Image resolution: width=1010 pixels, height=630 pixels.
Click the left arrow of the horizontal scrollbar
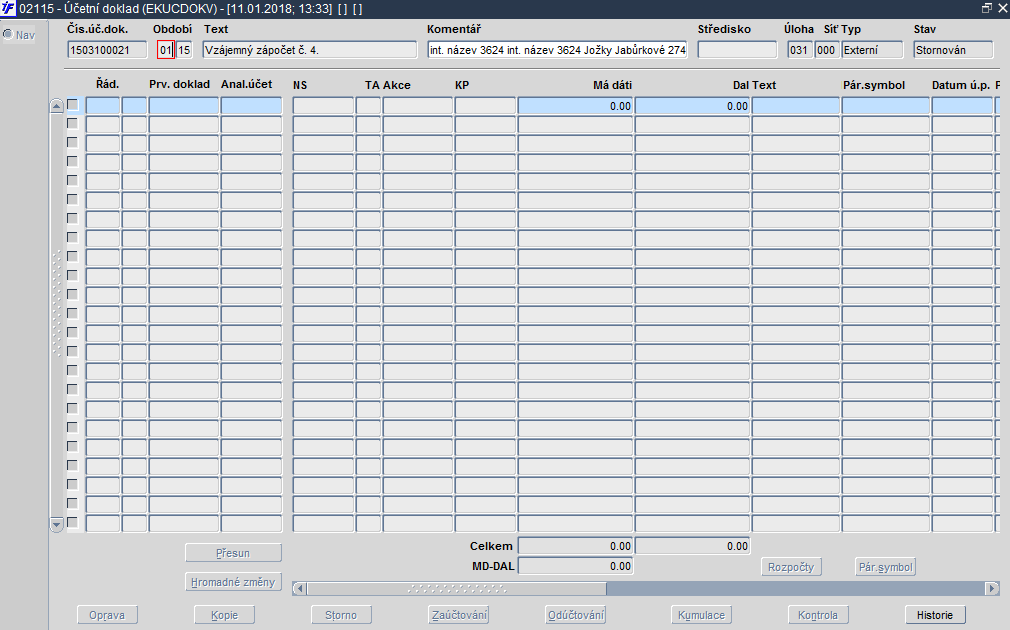coord(299,588)
